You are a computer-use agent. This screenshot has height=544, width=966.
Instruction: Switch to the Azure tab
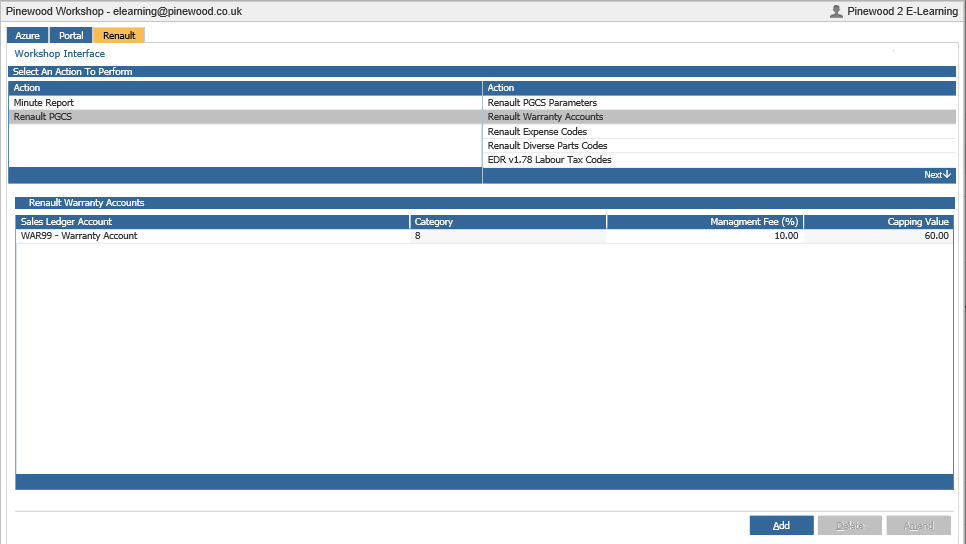tap(28, 35)
